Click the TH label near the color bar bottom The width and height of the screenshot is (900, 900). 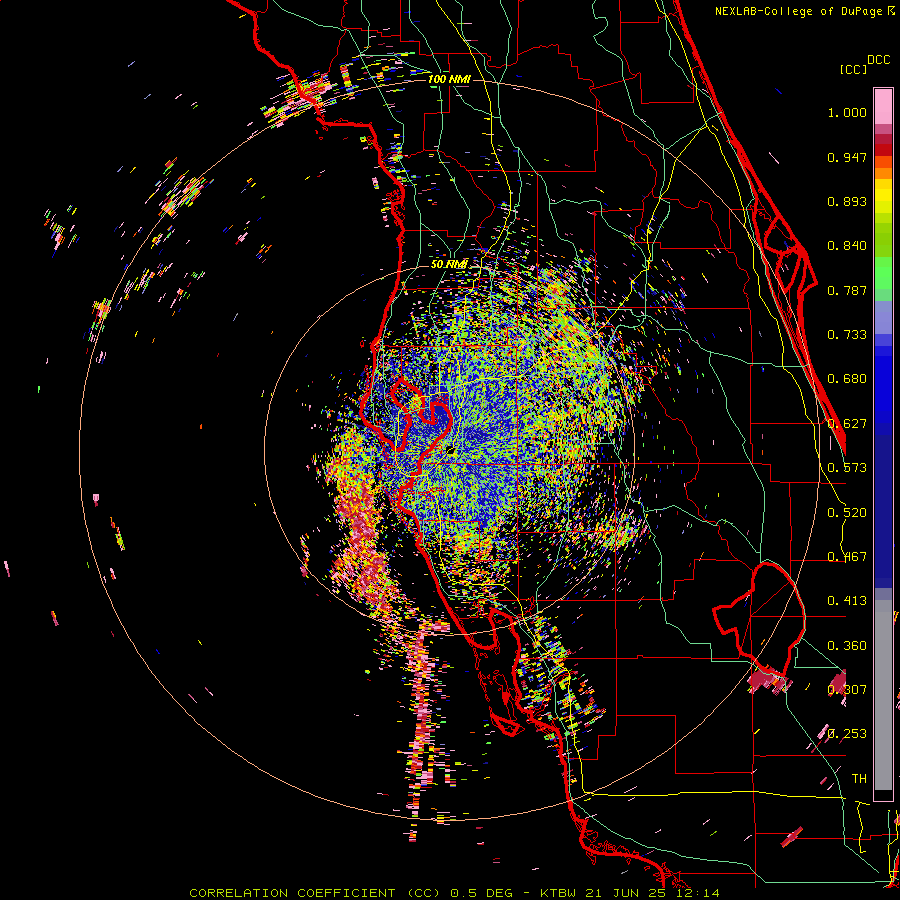pyautogui.click(x=859, y=779)
